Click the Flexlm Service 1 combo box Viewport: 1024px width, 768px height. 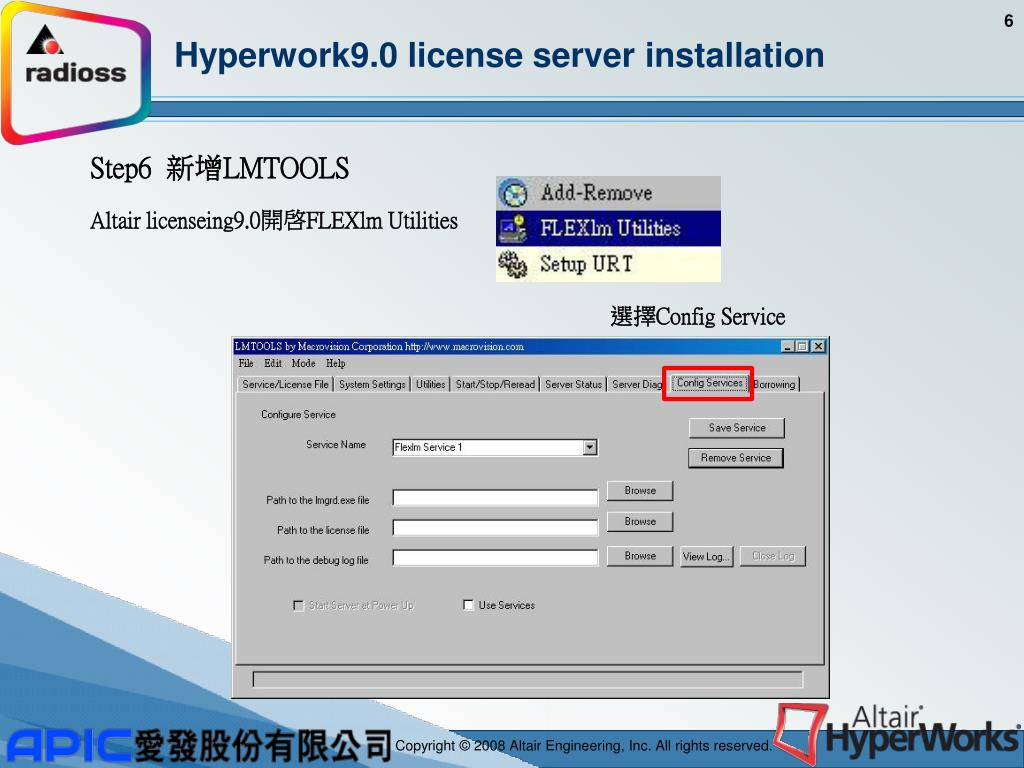[495, 447]
